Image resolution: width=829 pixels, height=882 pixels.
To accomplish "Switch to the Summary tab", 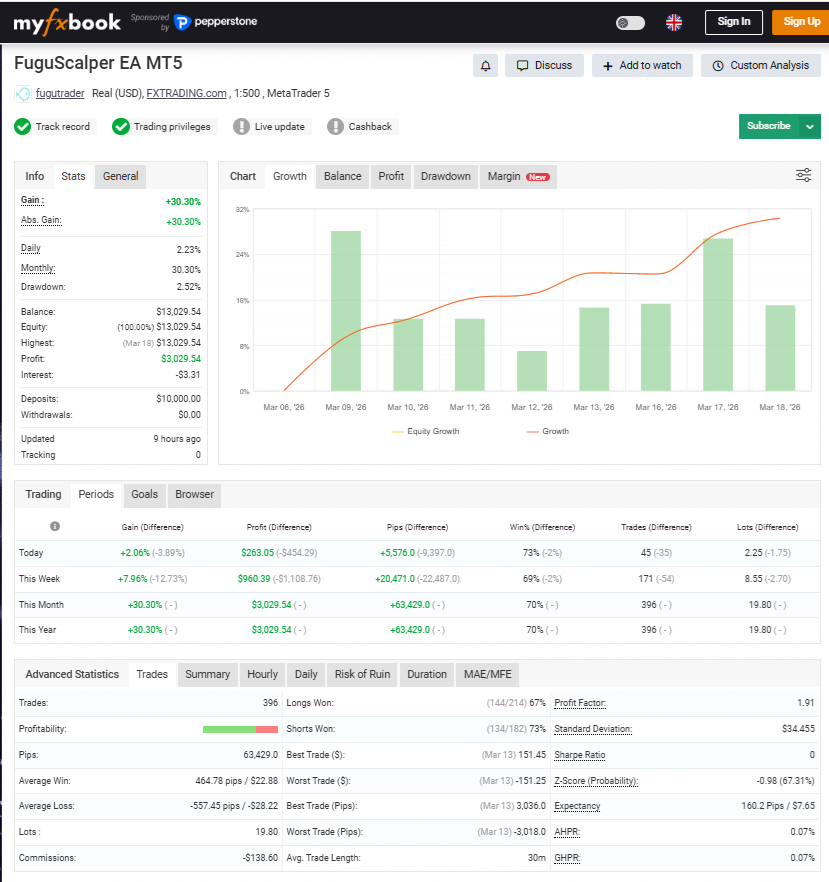I will [x=208, y=674].
